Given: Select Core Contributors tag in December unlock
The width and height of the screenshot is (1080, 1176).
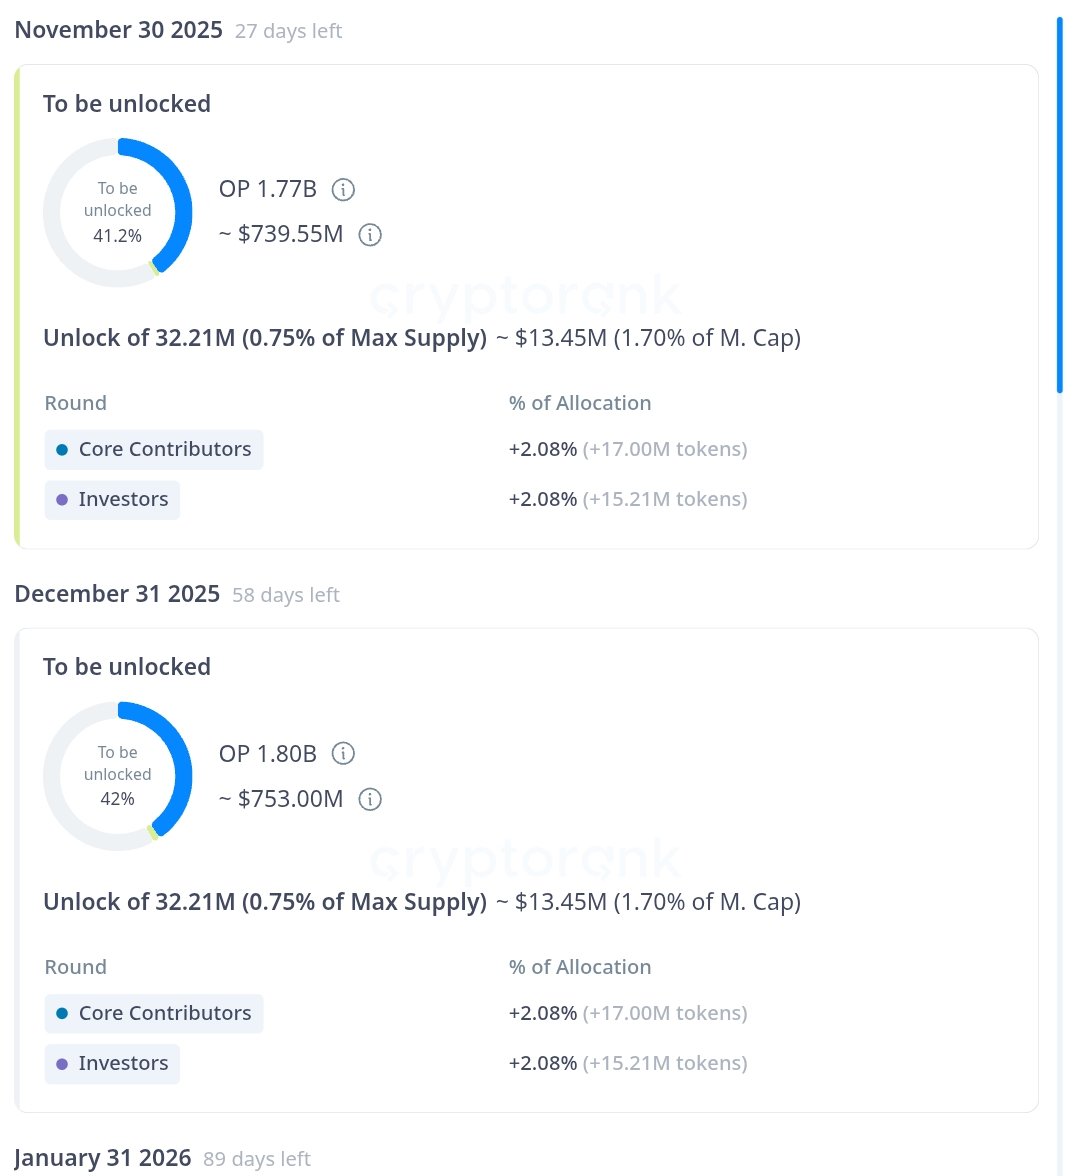Looking at the screenshot, I should tap(154, 1014).
